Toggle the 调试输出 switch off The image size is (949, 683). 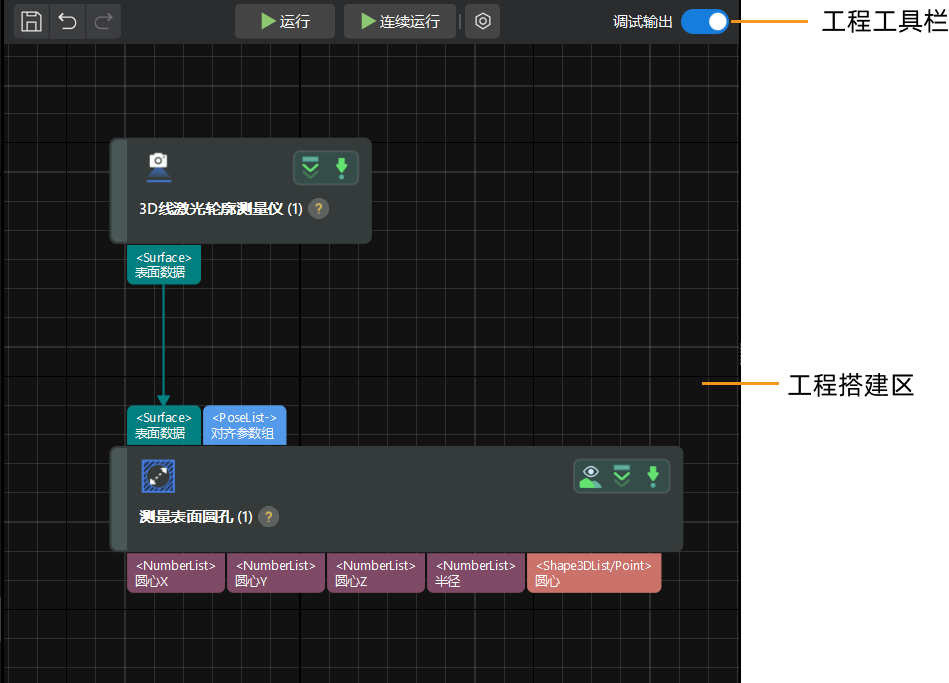[704, 21]
